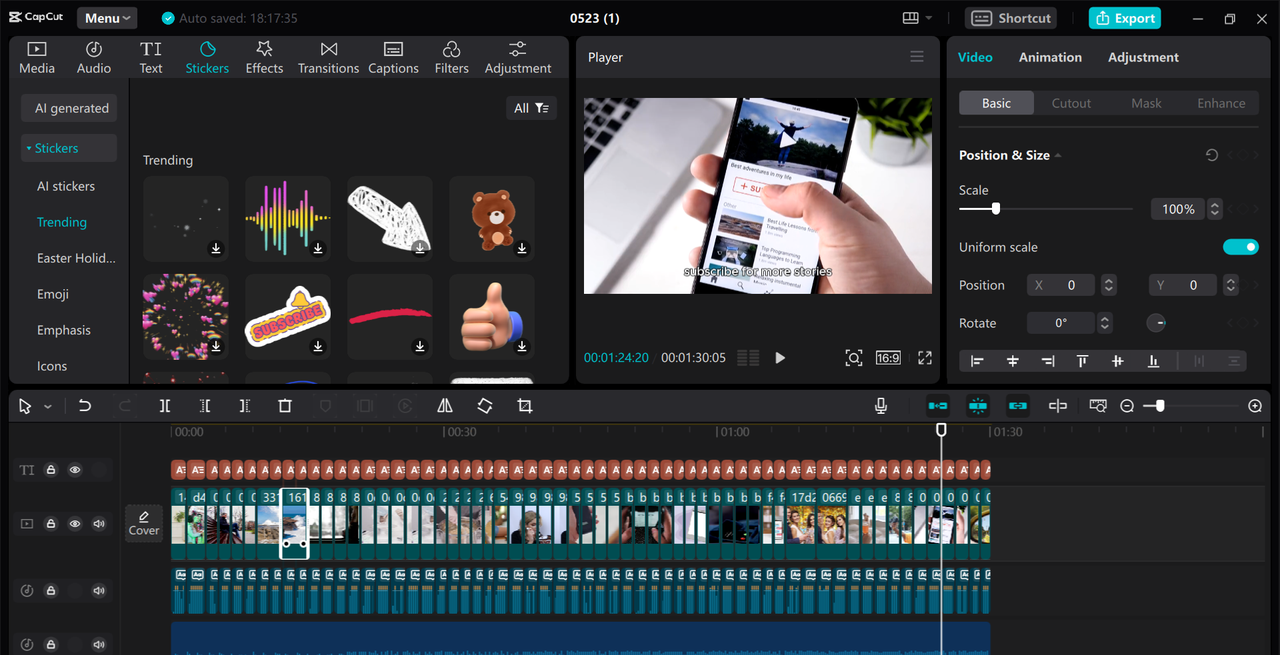Open the Shortcut panel
This screenshot has width=1280, height=655.
point(1012,18)
